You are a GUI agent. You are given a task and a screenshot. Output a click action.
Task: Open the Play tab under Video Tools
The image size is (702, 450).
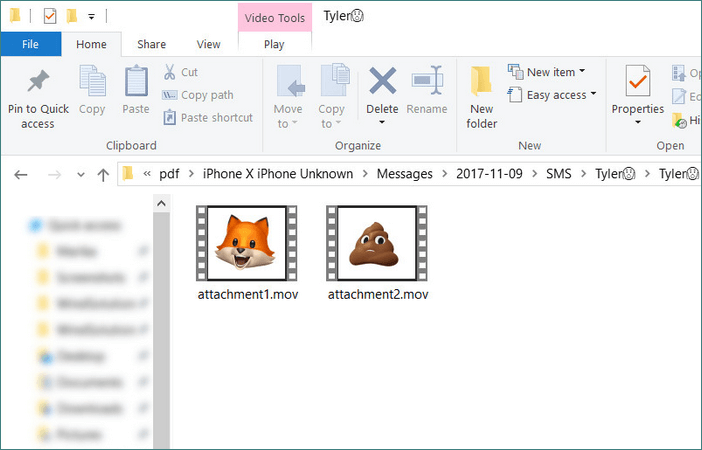click(274, 44)
